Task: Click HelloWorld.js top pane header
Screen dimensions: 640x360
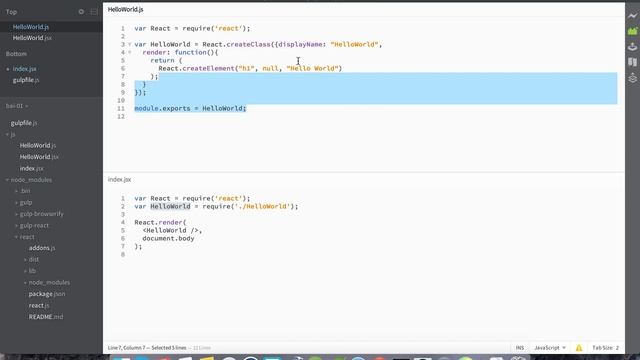Action: click(x=125, y=9)
